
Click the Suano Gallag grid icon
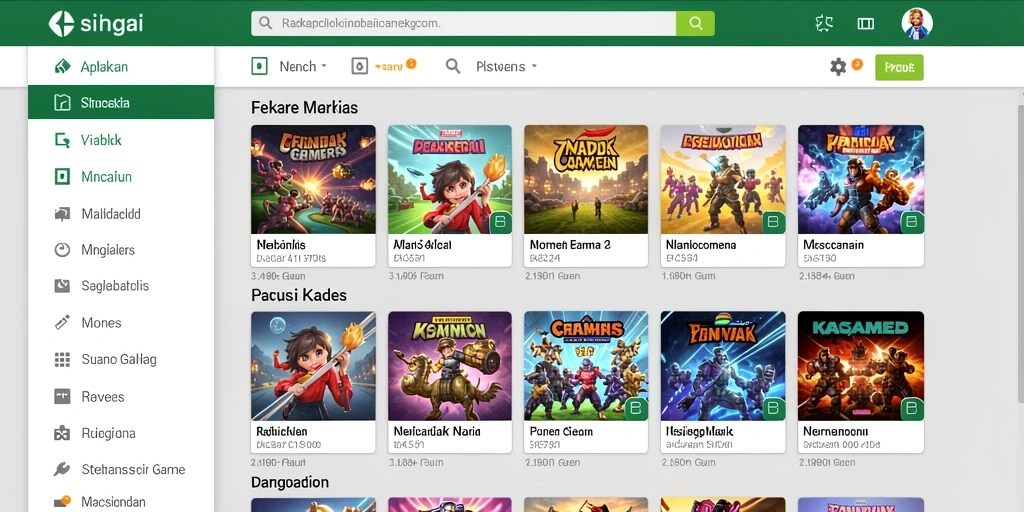pos(62,359)
